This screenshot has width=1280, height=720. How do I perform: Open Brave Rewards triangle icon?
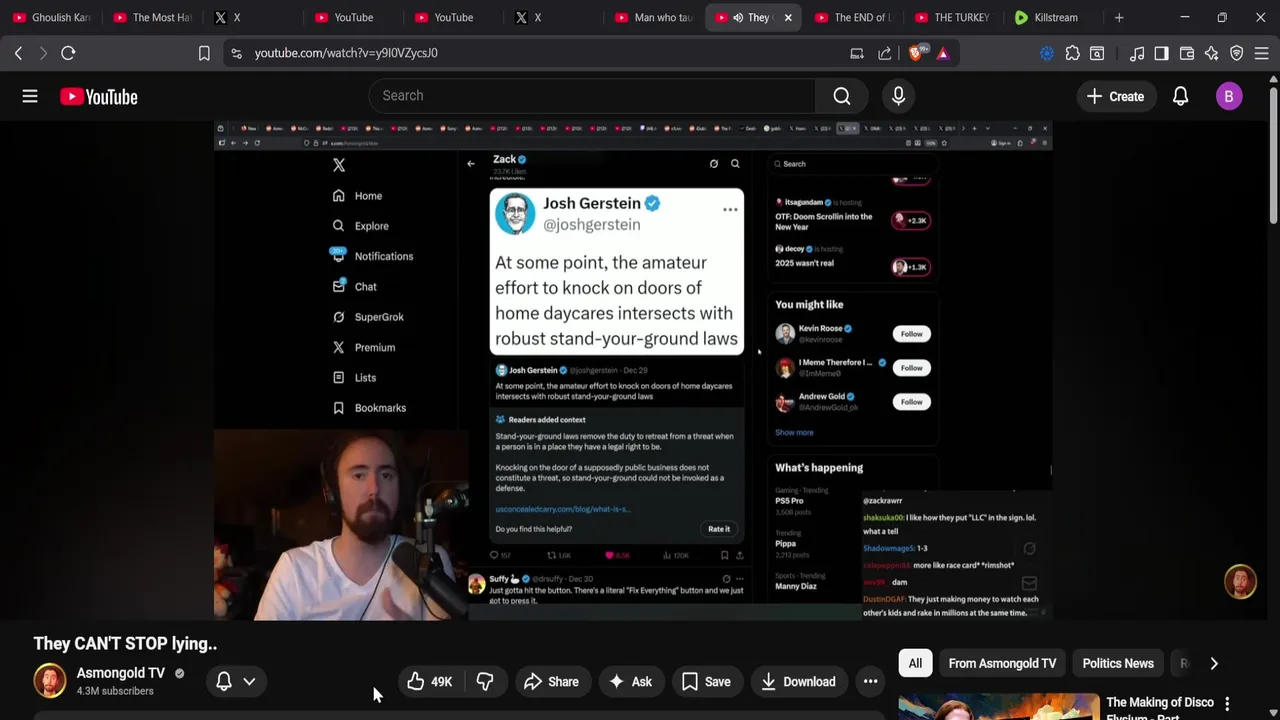coord(942,53)
